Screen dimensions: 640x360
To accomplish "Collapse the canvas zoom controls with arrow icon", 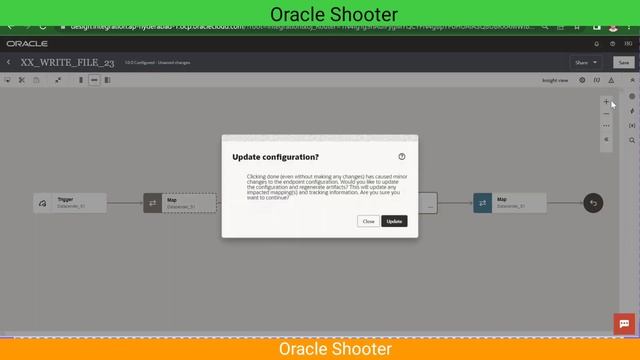I will 606,139.
